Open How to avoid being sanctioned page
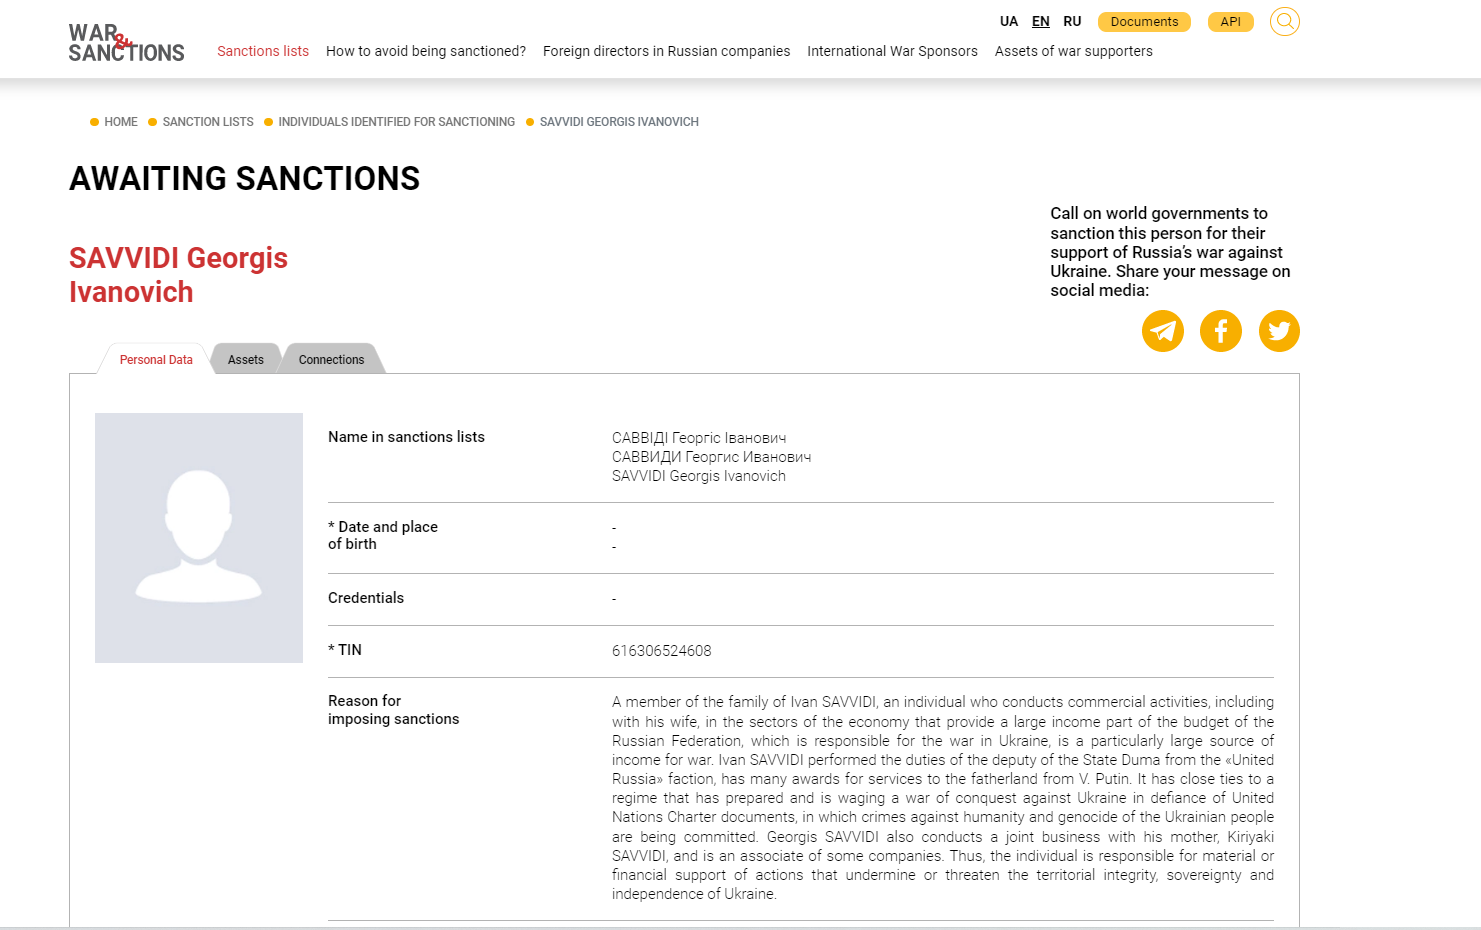 tap(426, 51)
